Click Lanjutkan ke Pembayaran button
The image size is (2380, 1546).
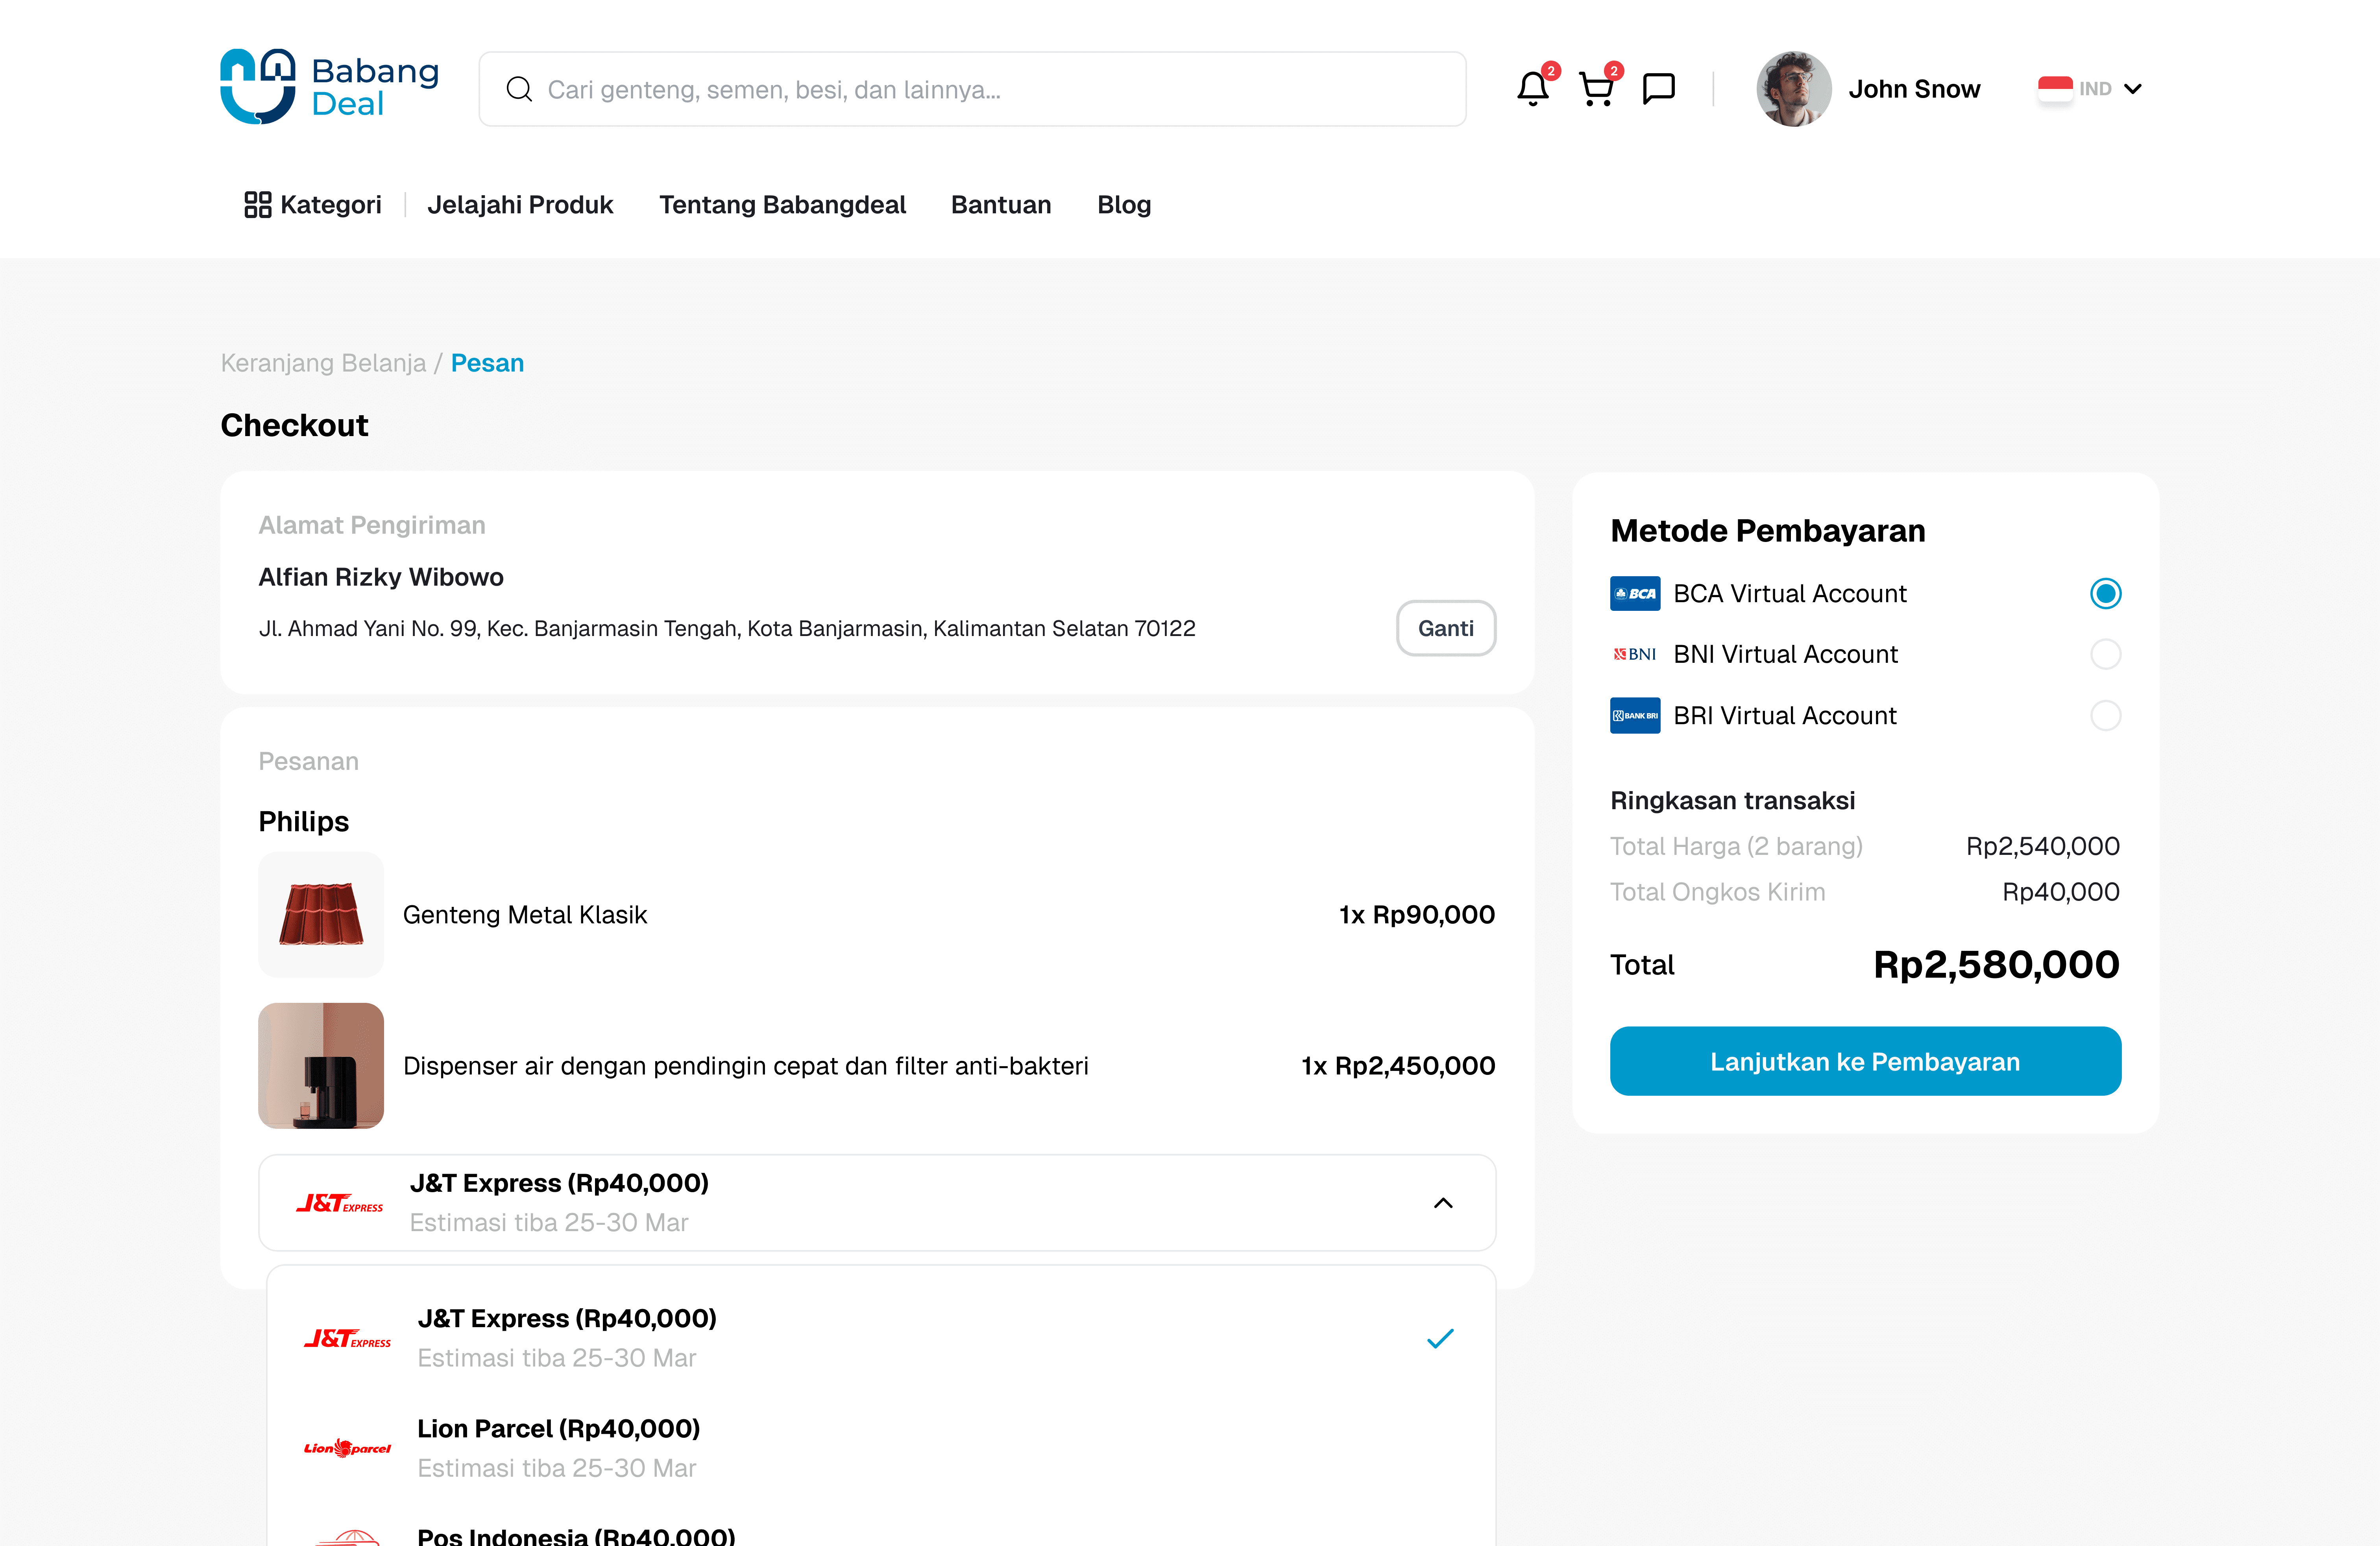[1864, 1061]
